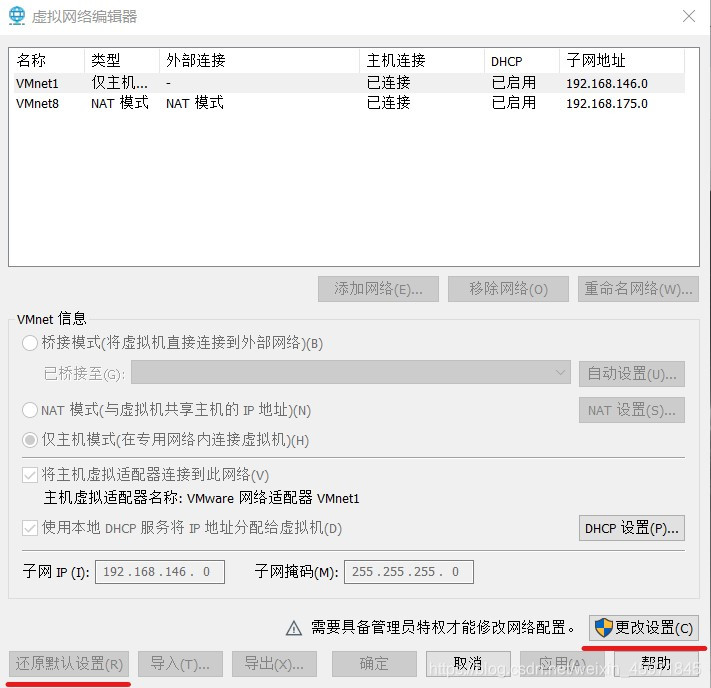Click 移除网络(O) button

(508, 289)
